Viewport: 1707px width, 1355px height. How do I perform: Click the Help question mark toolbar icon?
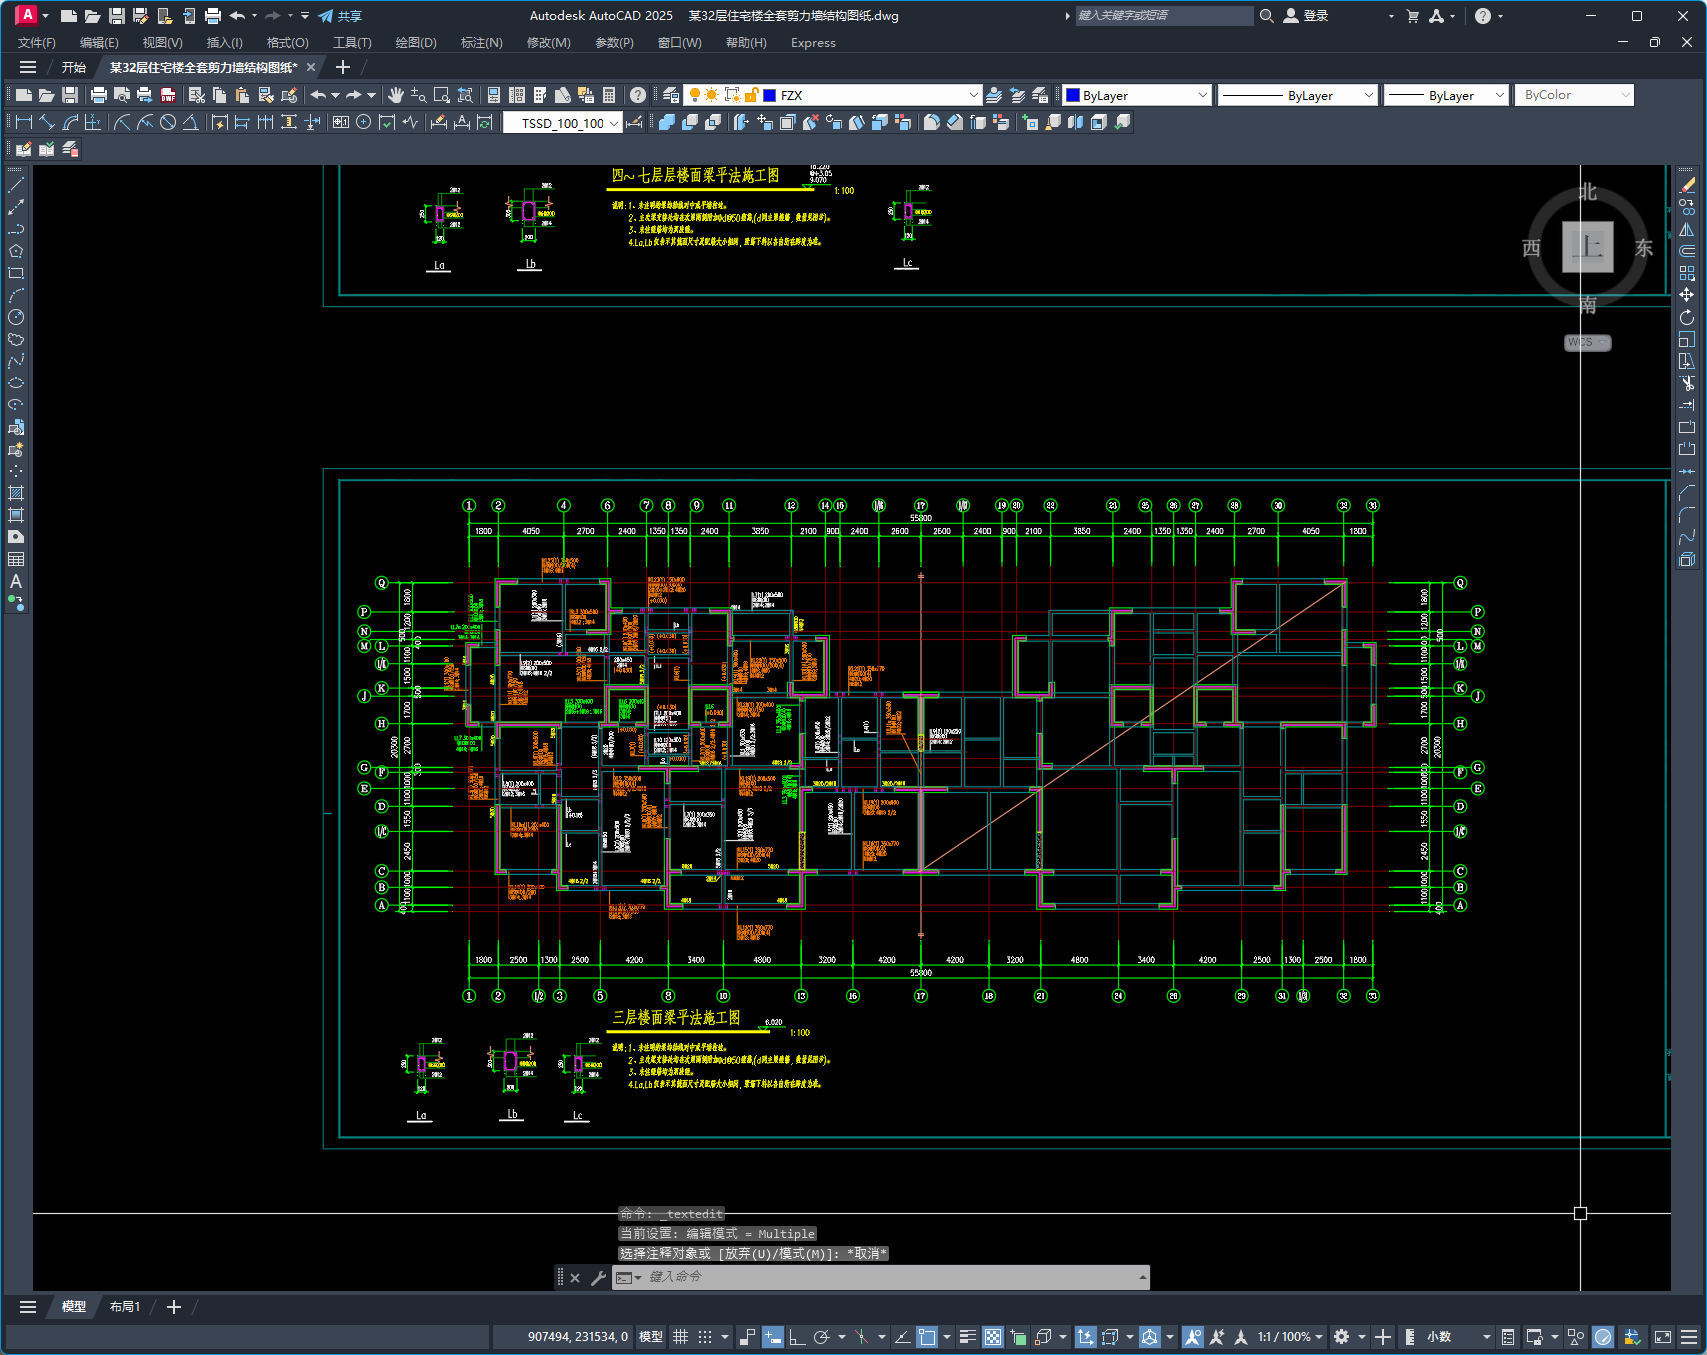(638, 95)
